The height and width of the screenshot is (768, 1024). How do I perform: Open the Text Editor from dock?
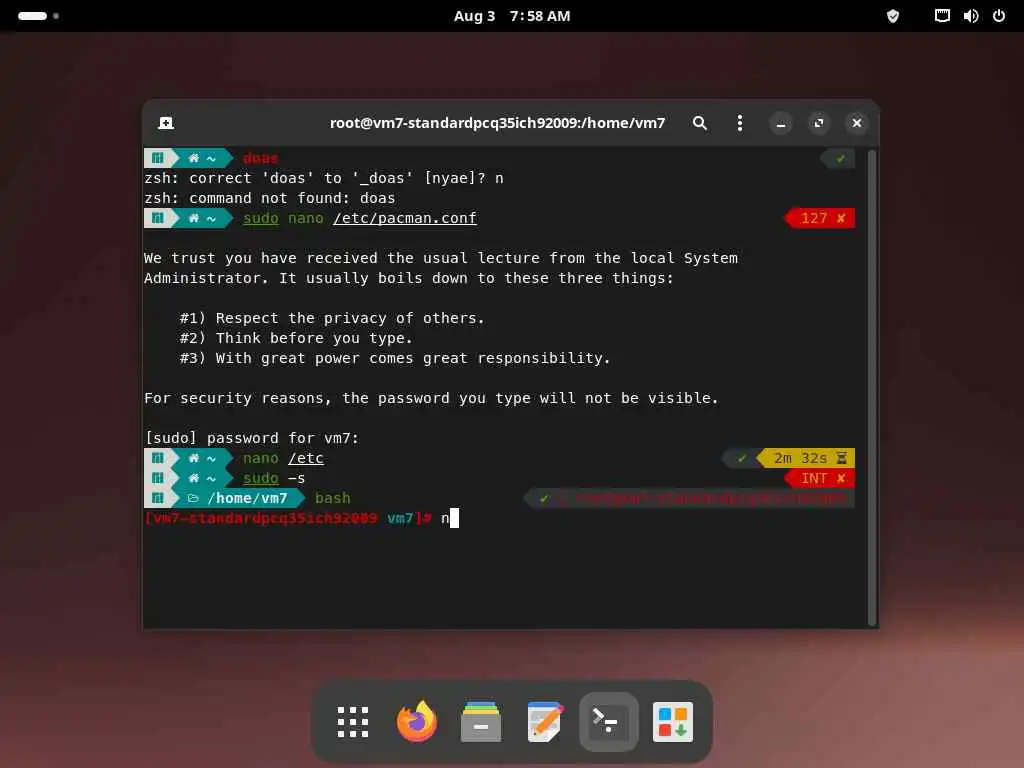[x=545, y=722]
